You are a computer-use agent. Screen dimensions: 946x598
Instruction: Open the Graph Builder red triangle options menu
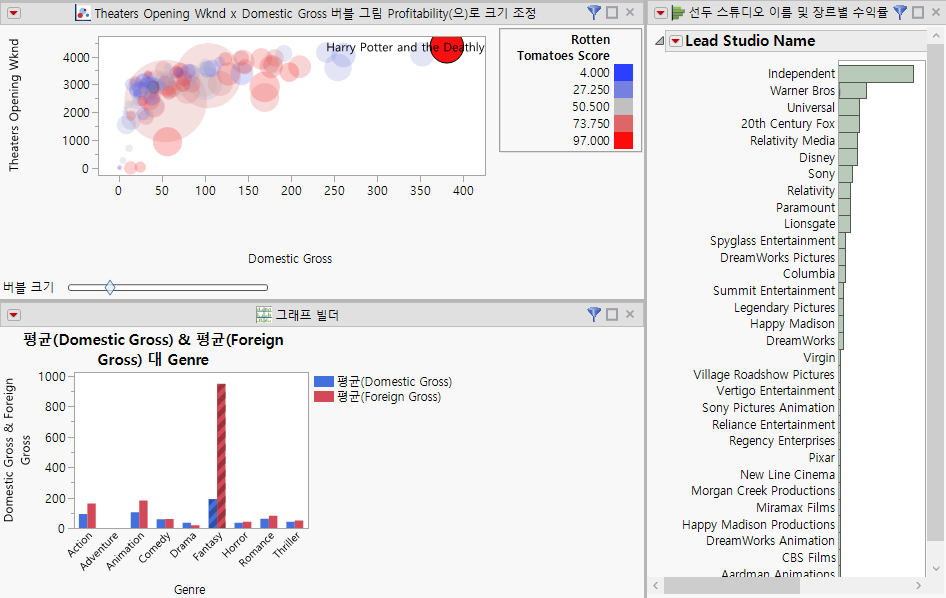pyautogui.click(x=12, y=315)
